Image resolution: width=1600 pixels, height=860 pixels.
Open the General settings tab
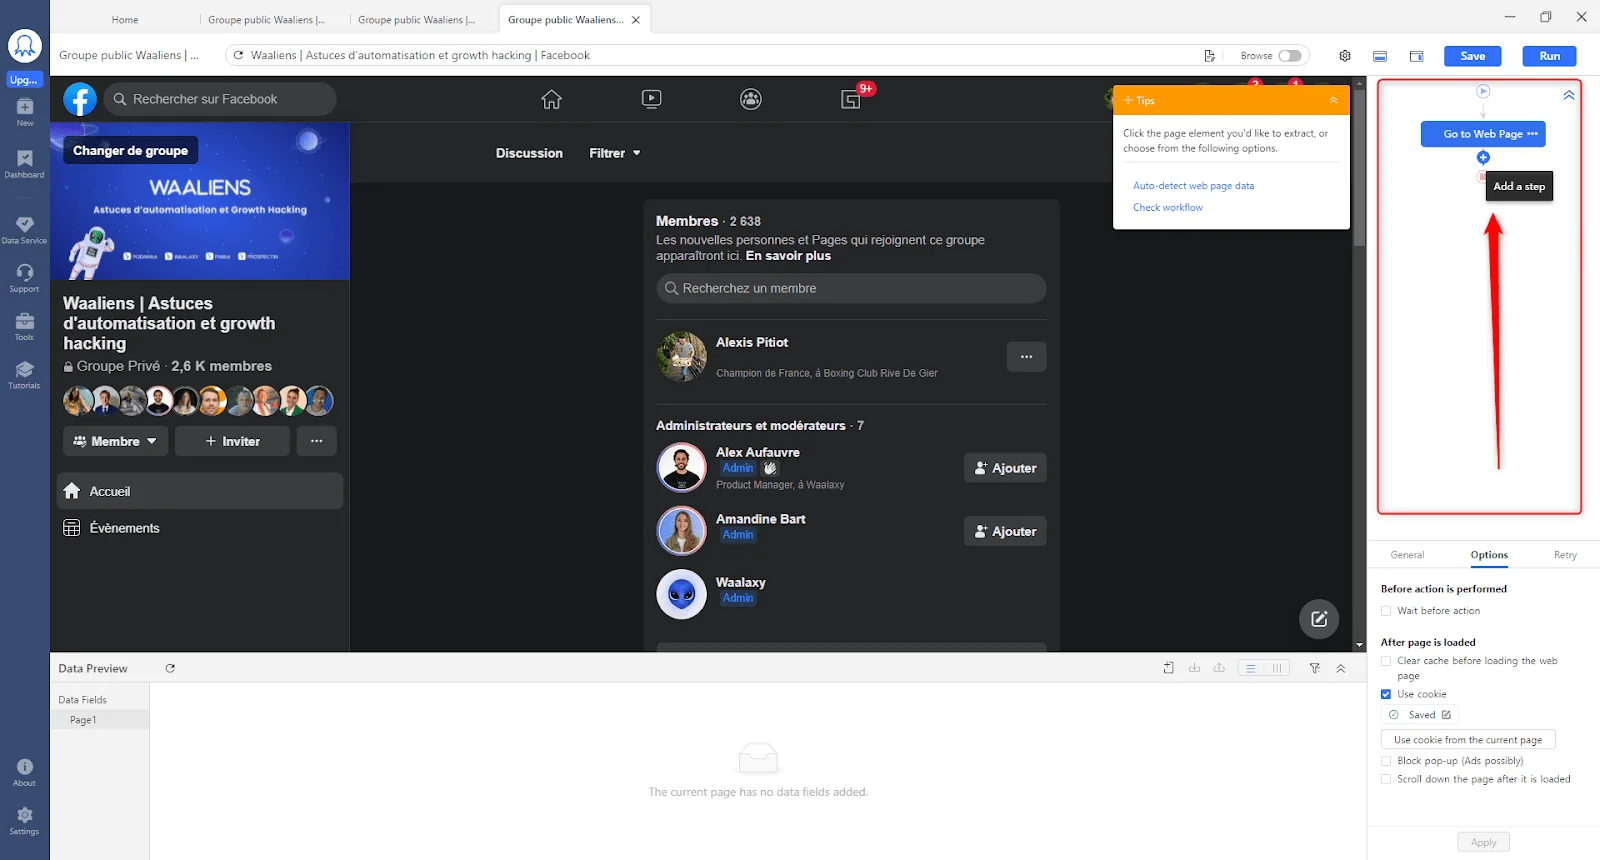[1407, 555]
